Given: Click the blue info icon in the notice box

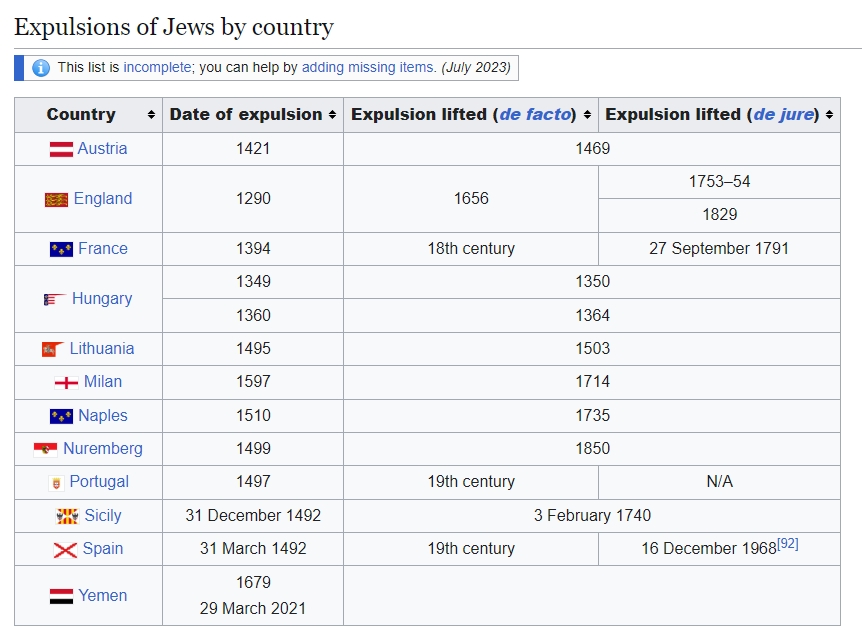Looking at the screenshot, I should (x=41, y=68).
